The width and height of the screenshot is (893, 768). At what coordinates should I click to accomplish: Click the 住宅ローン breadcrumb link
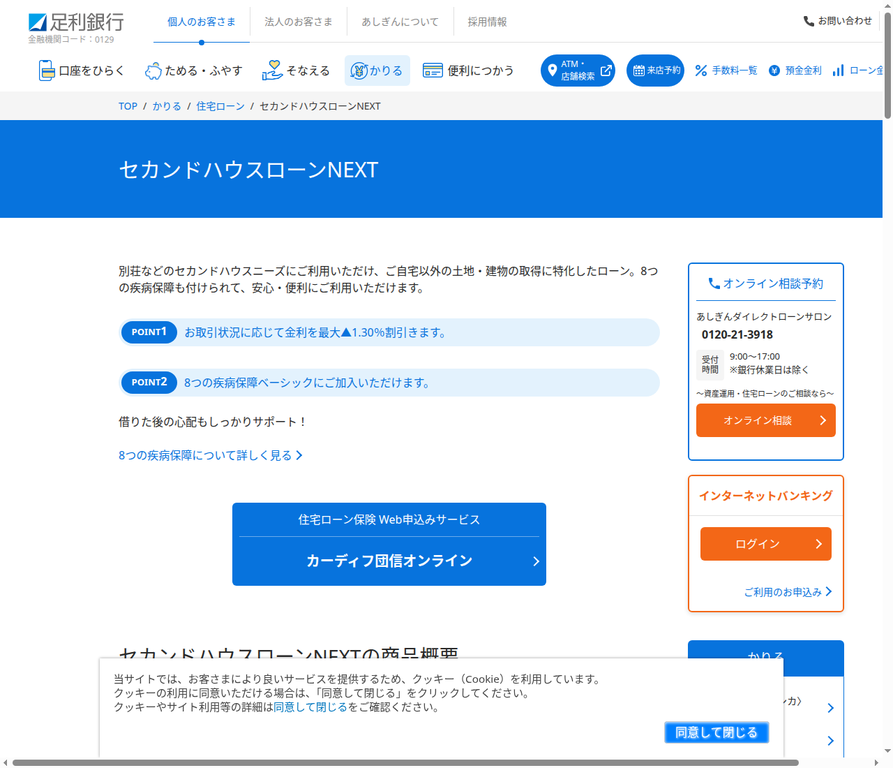pos(220,106)
